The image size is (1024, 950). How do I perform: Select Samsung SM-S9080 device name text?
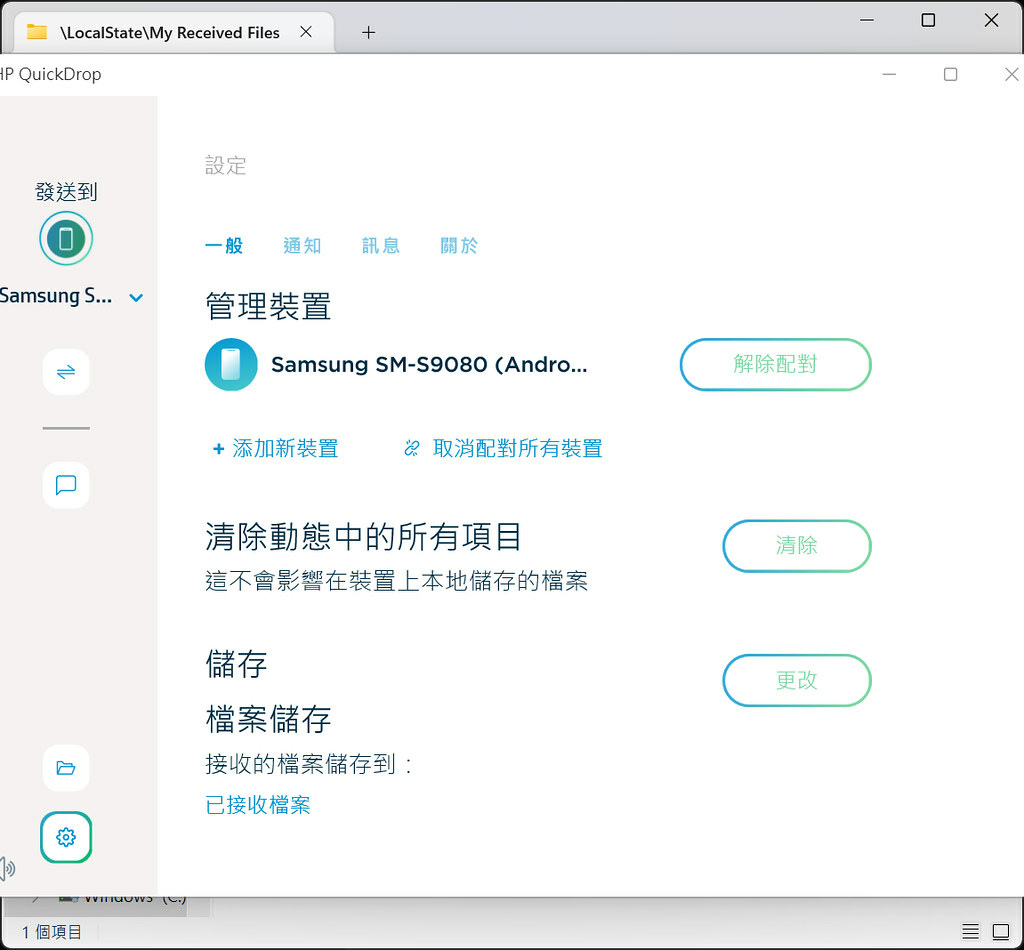[429, 364]
